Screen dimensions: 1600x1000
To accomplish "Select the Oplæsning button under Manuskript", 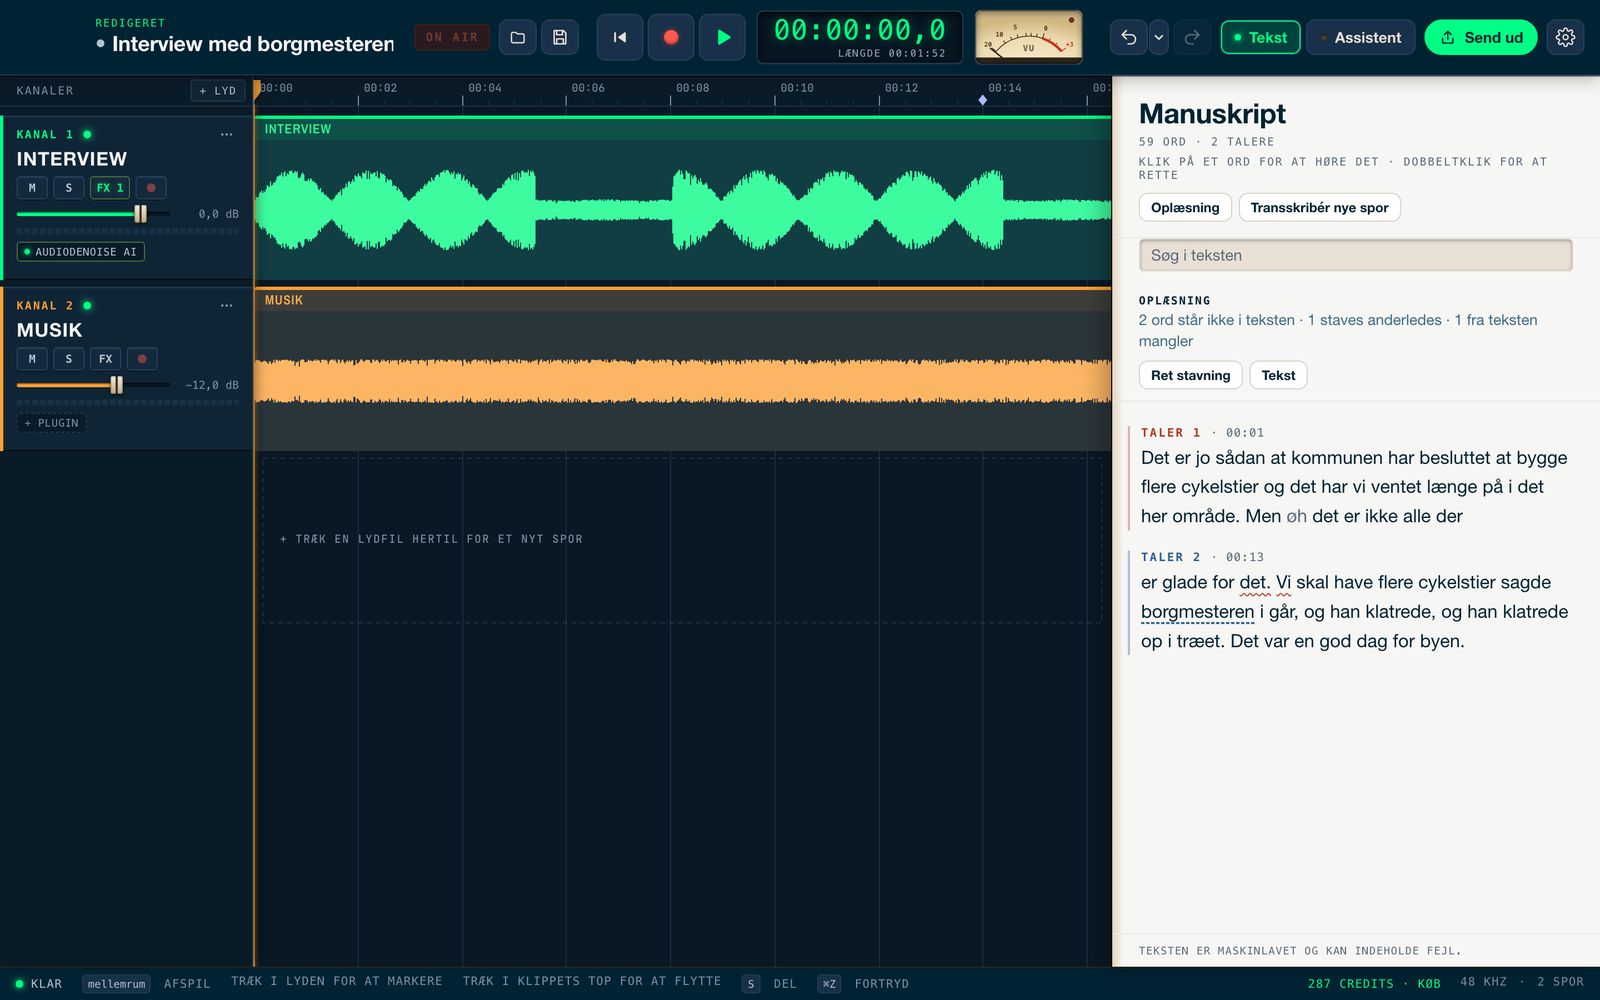I will [1185, 208].
